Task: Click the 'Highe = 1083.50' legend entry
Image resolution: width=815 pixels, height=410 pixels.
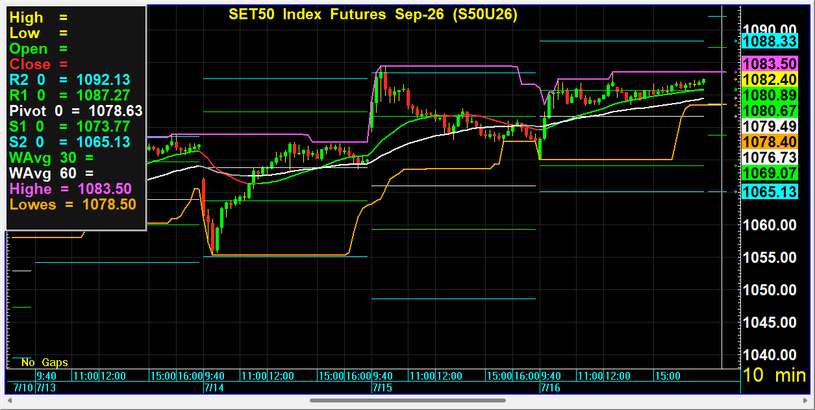Action: click(x=71, y=189)
